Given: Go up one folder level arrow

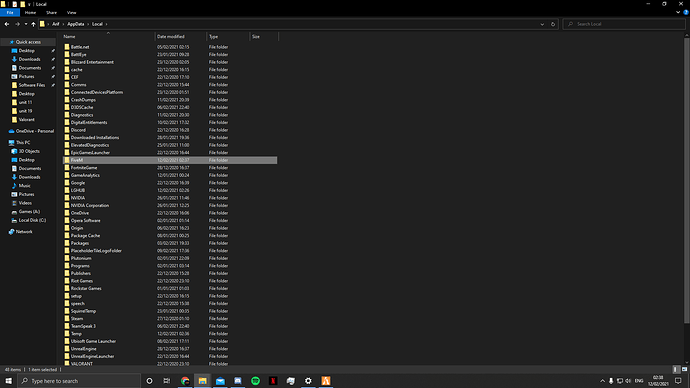Looking at the screenshot, I should [33, 24].
